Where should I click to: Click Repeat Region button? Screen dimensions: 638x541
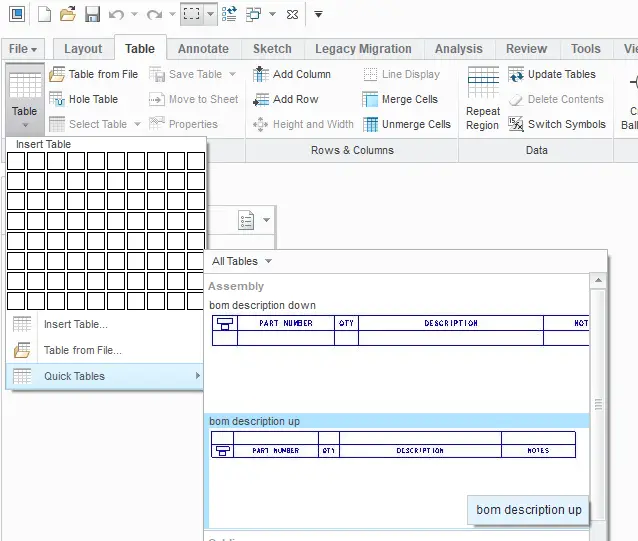click(x=483, y=99)
